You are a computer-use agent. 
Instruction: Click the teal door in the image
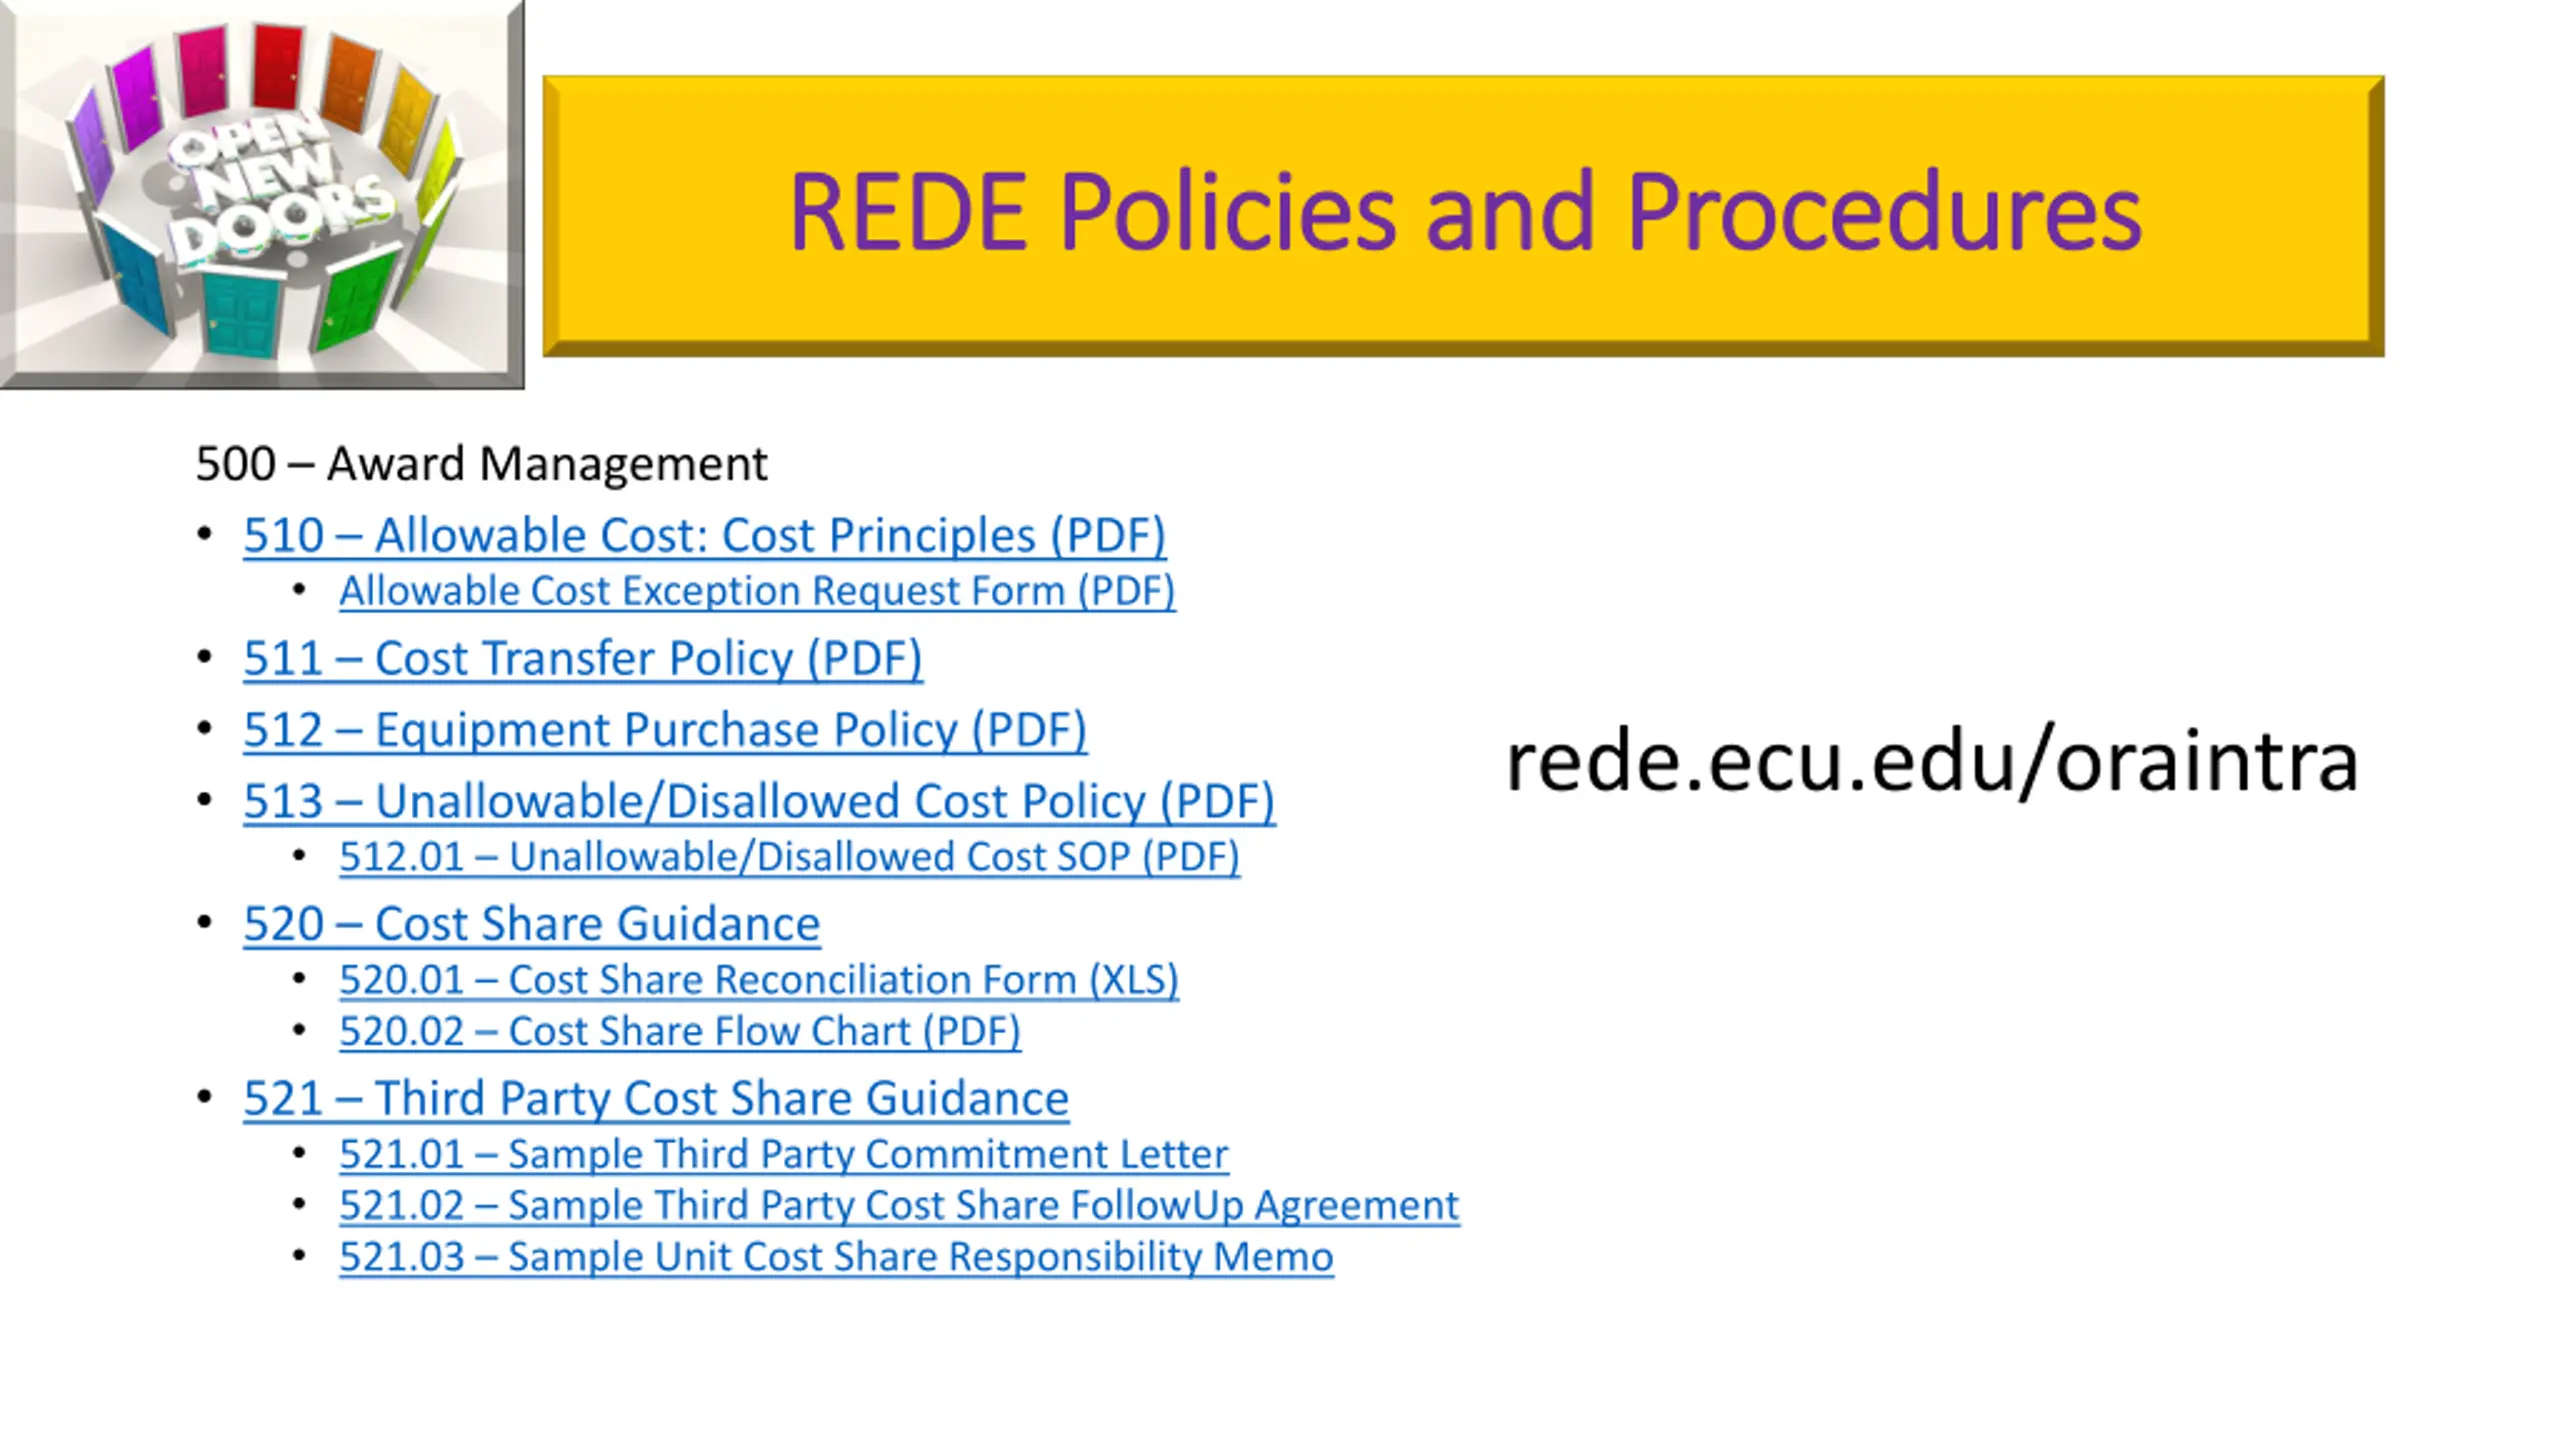point(241,315)
